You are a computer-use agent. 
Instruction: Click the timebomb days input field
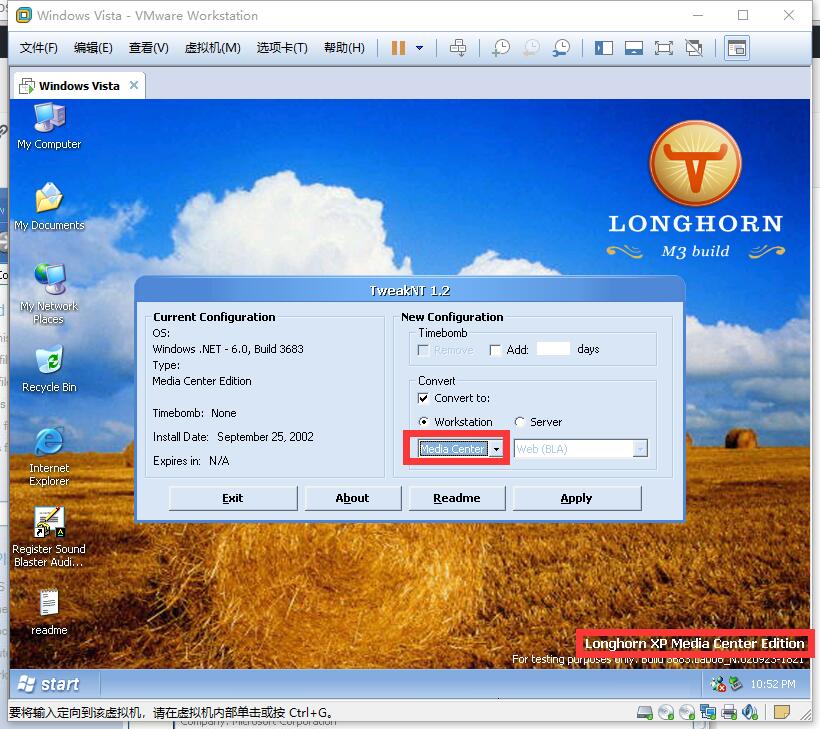click(553, 349)
